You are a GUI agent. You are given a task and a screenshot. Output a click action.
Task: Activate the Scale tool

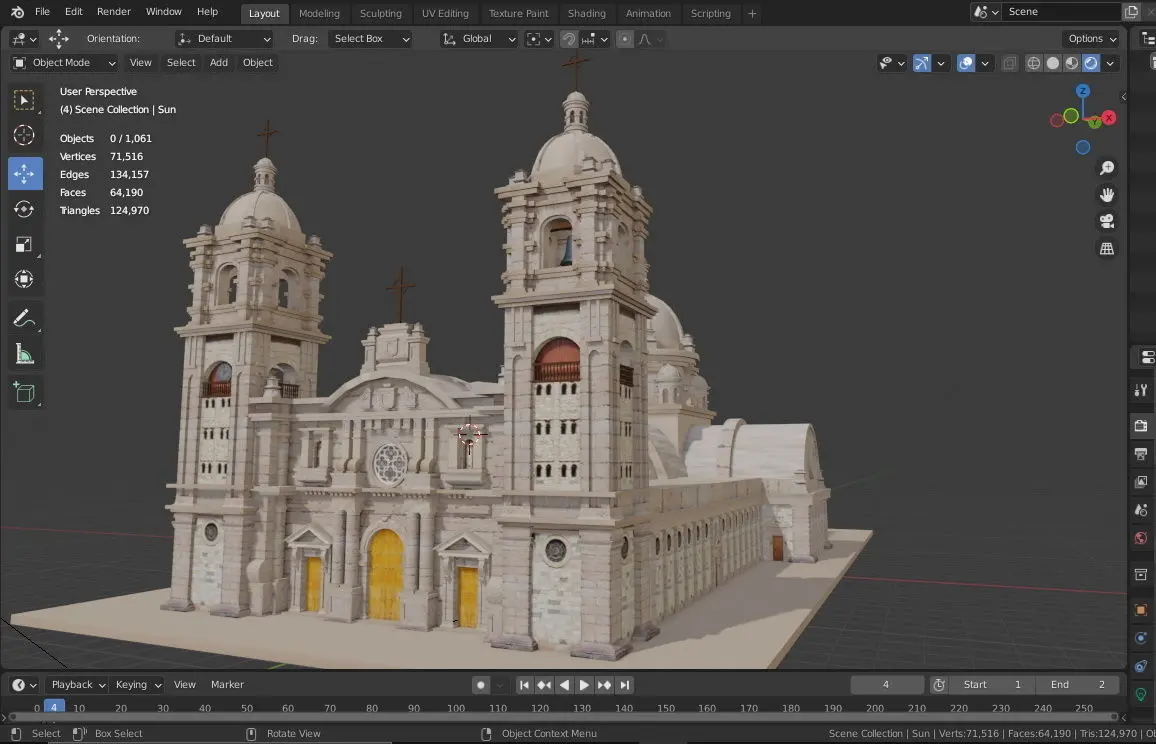tap(24, 245)
